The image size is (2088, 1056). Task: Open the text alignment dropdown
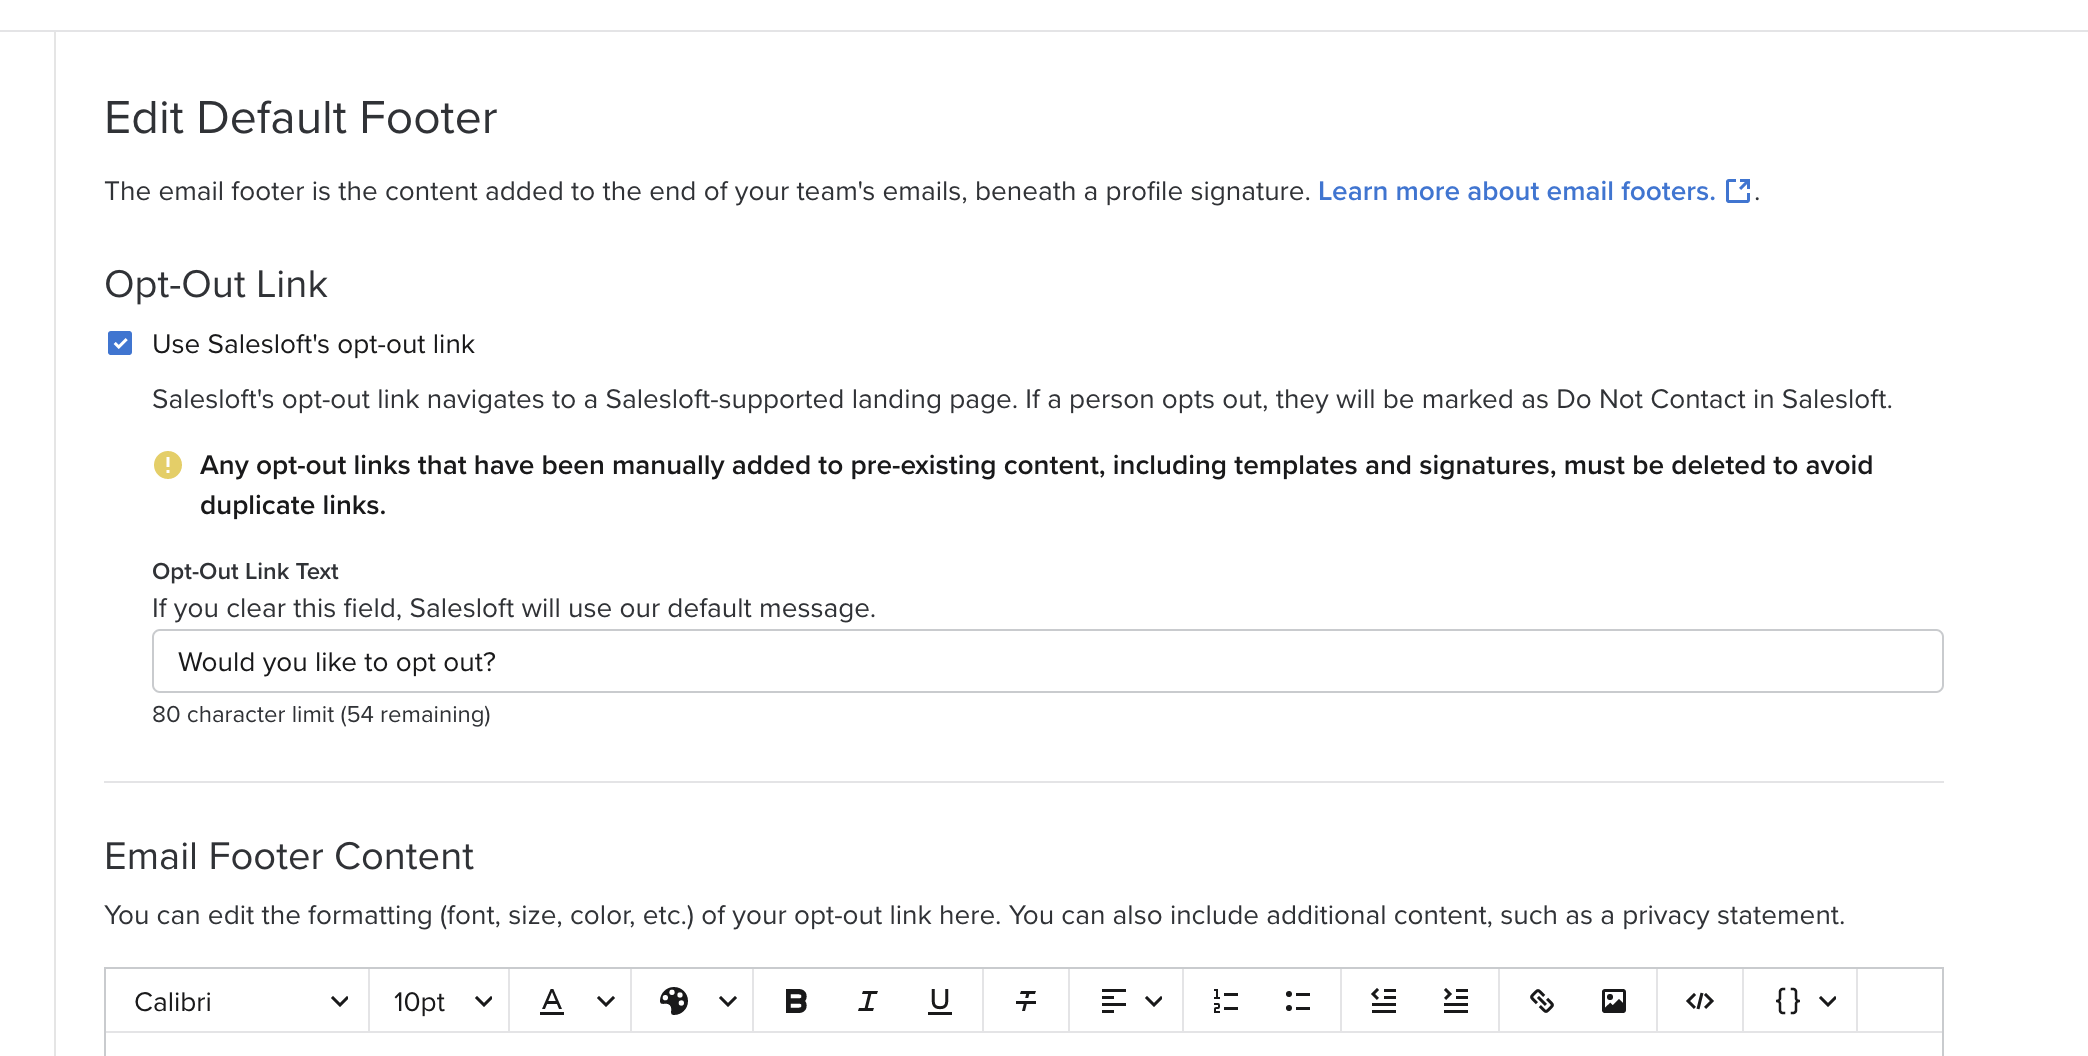click(1130, 1001)
